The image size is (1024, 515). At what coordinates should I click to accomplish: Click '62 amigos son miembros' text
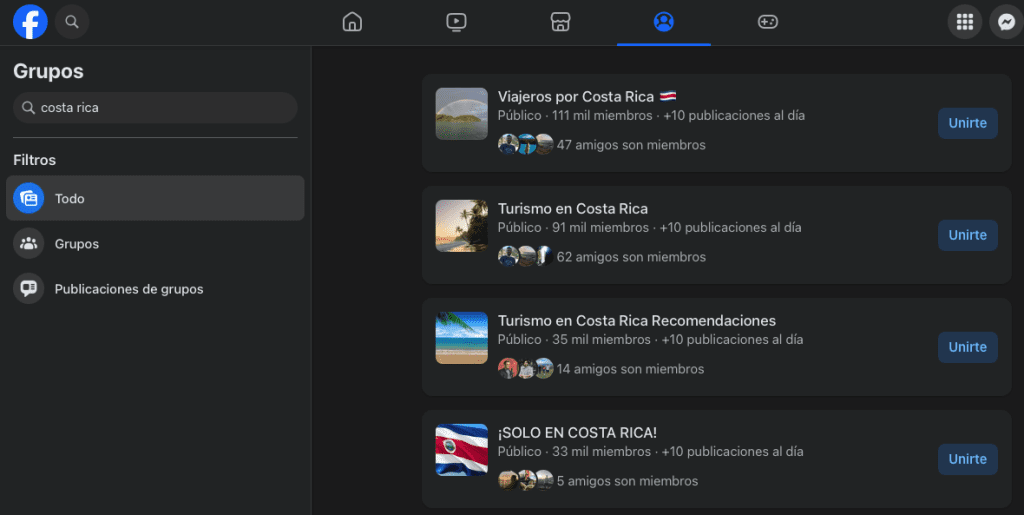coord(631,257)
